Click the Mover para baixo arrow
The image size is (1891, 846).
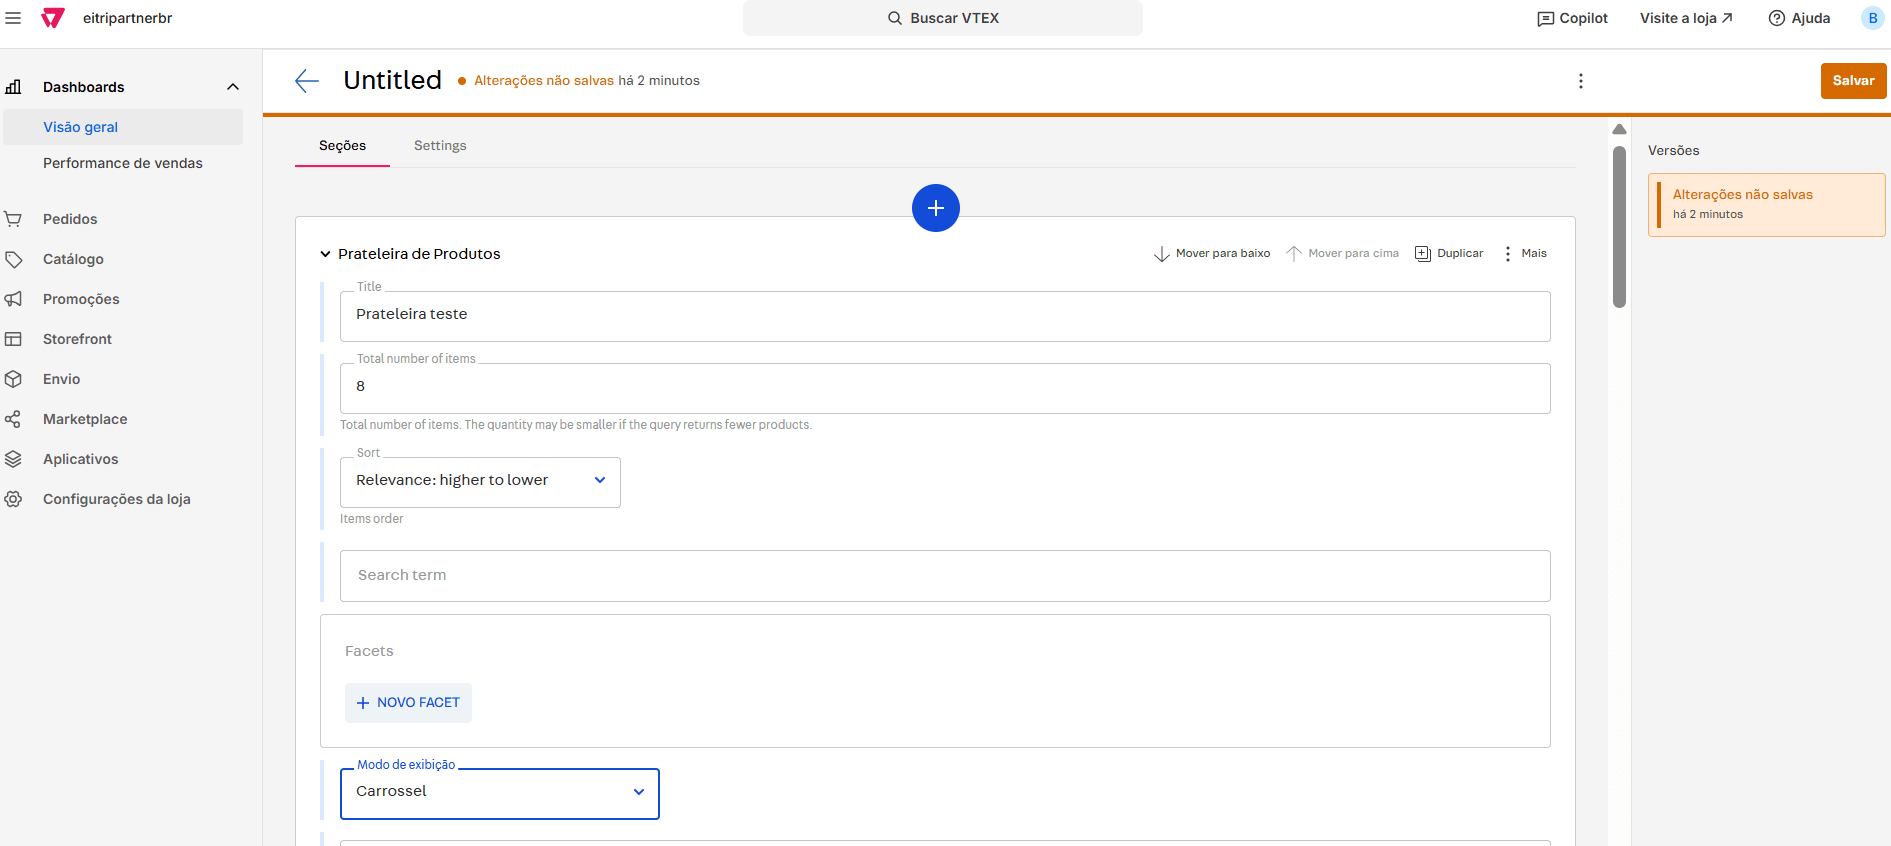coord(1162,254)
